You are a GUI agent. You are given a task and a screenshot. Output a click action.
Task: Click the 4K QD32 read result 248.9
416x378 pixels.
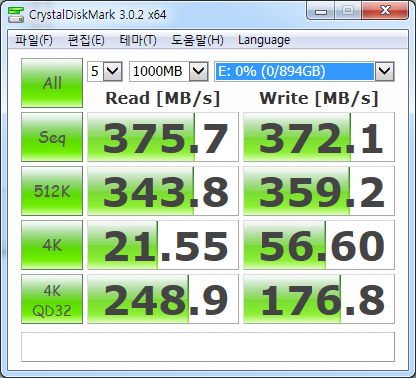[163, 299]
